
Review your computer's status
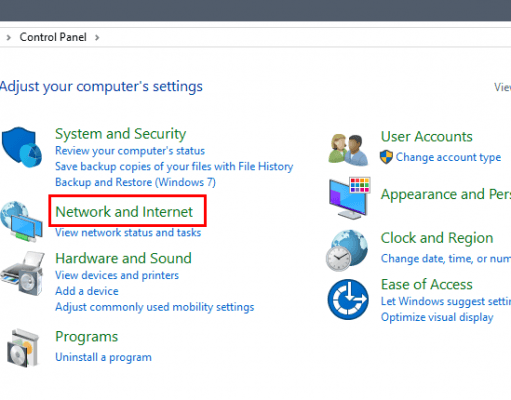point(130,151)
